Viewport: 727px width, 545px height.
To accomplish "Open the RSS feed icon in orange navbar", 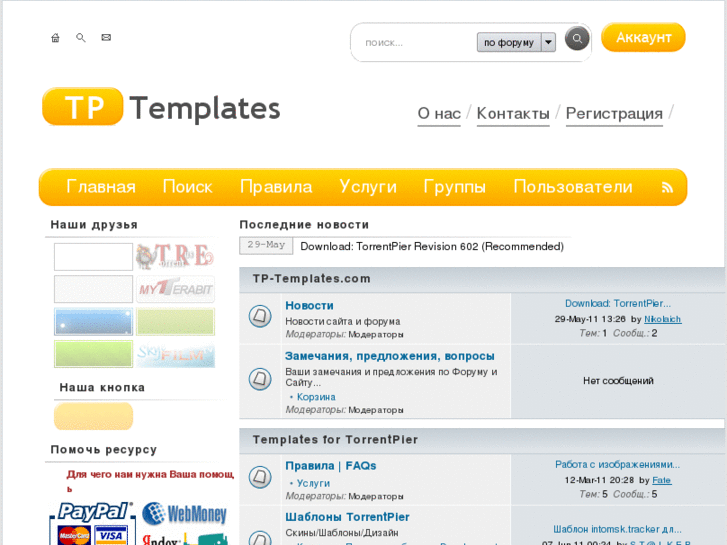I will coord(667,187).
